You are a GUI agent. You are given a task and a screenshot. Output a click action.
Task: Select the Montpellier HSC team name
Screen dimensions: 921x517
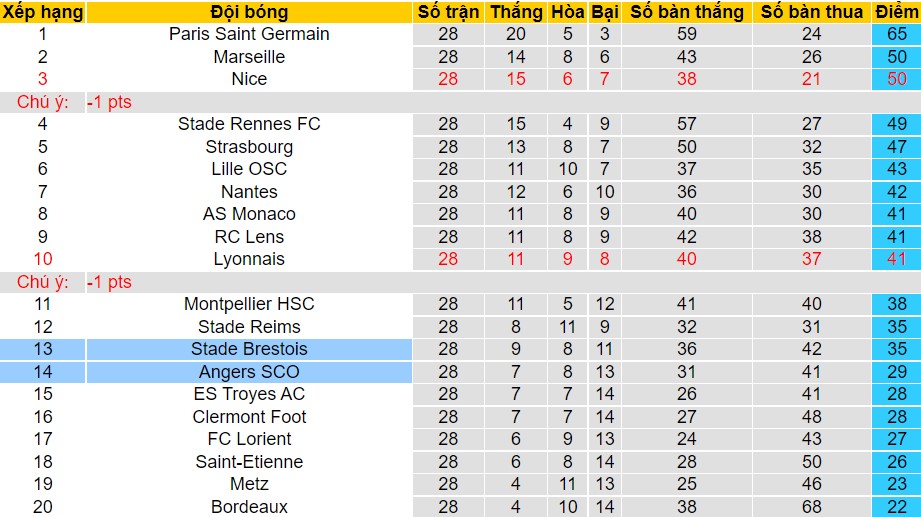click(x=249, y=304)
